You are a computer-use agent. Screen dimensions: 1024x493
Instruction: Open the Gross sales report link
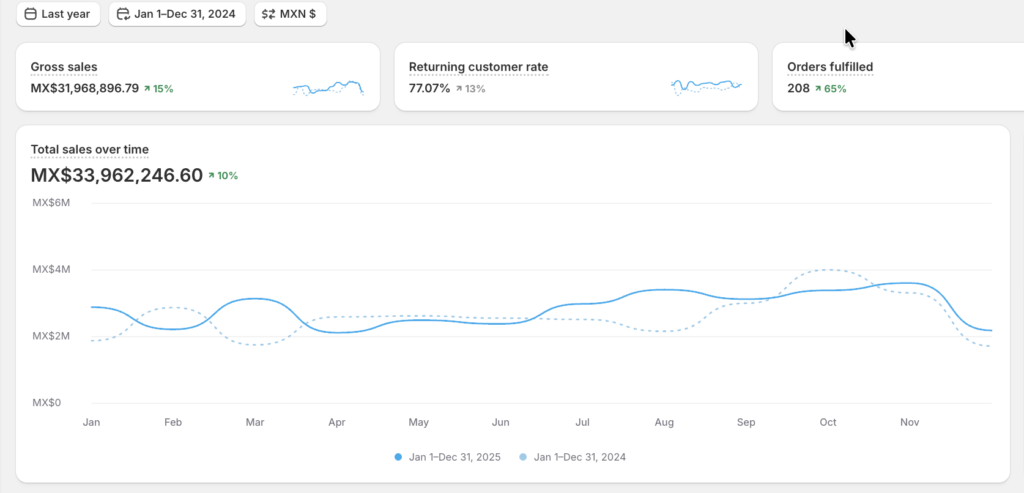click(x=64, y=67)
